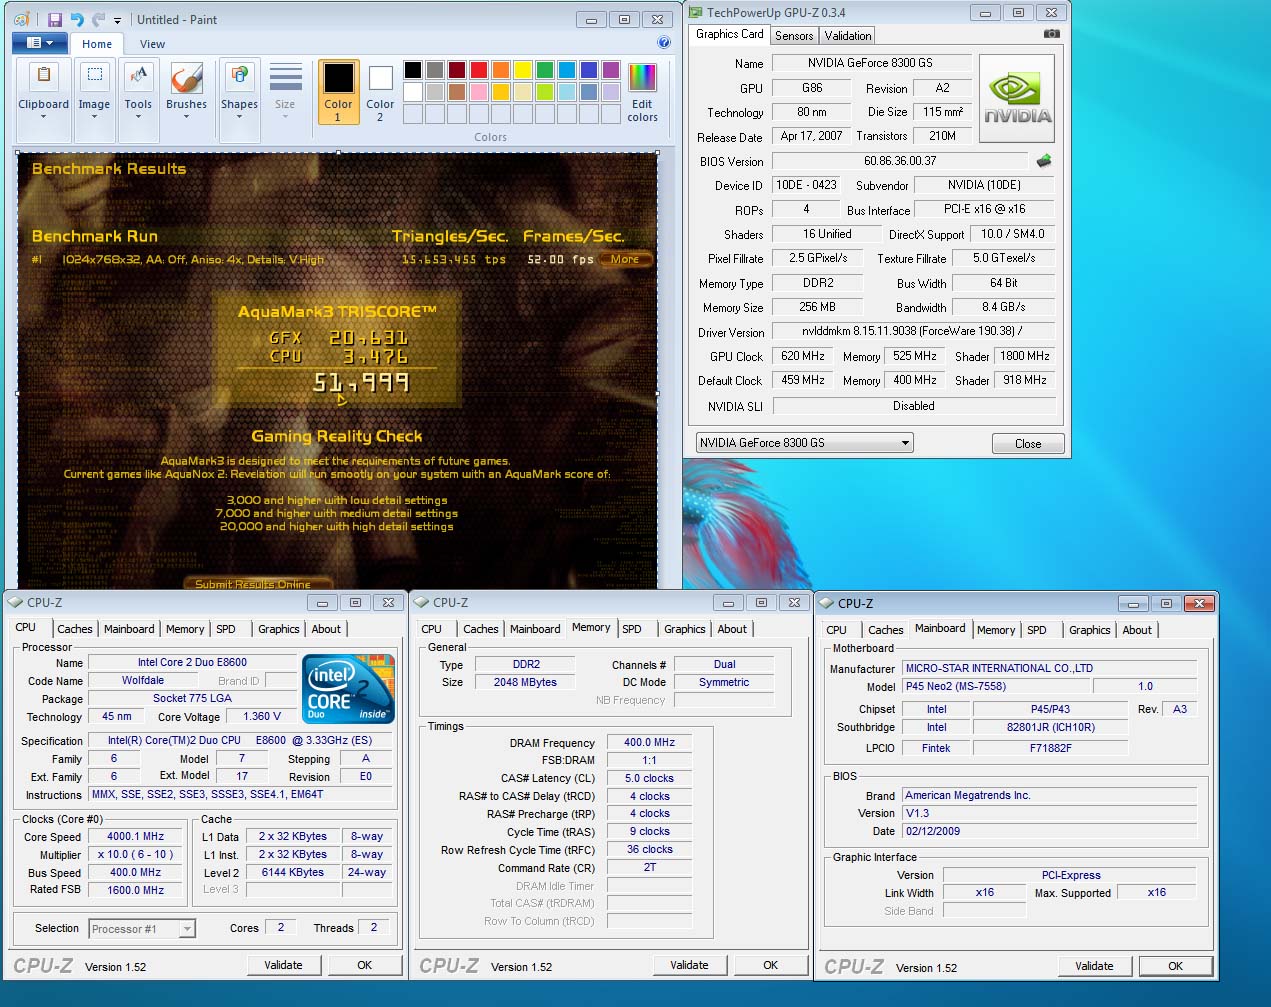The width and height of the screenshot is (1271, 1007).
Task: Click the Memory Size value 2048 MBytes
Action: pyautogui.click(x=525, y=682)
